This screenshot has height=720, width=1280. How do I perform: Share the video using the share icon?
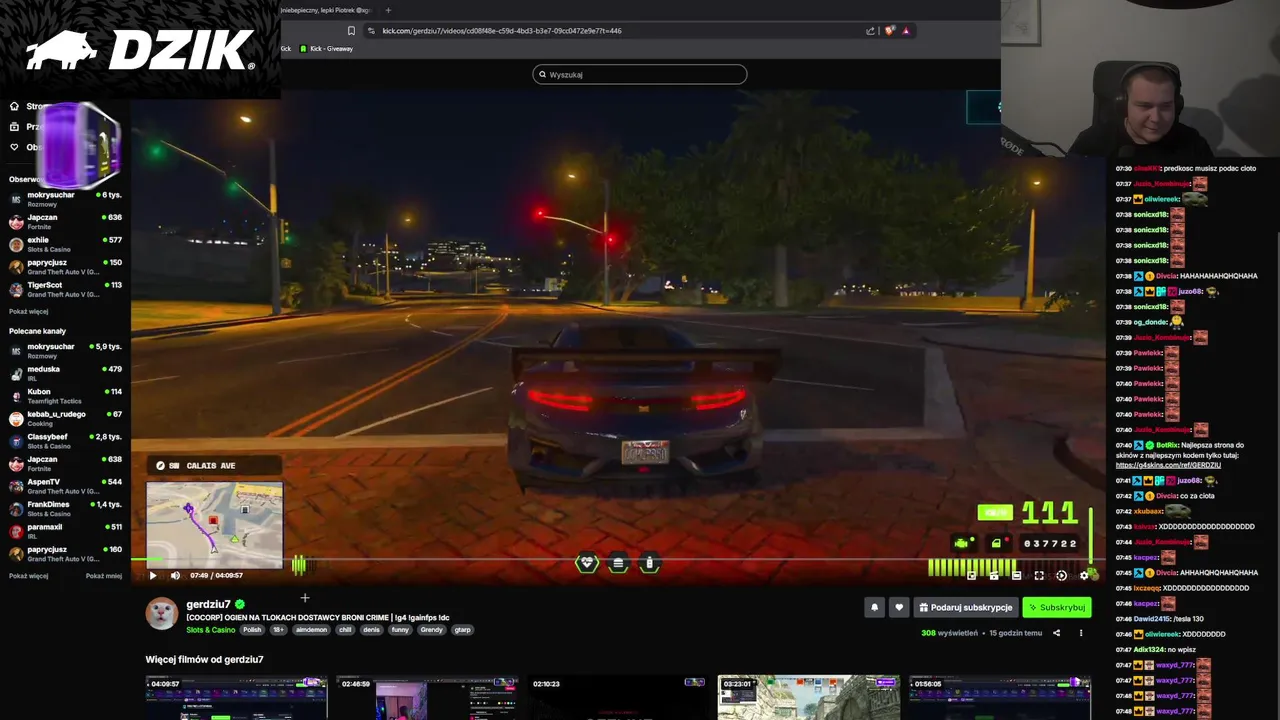1056,633
